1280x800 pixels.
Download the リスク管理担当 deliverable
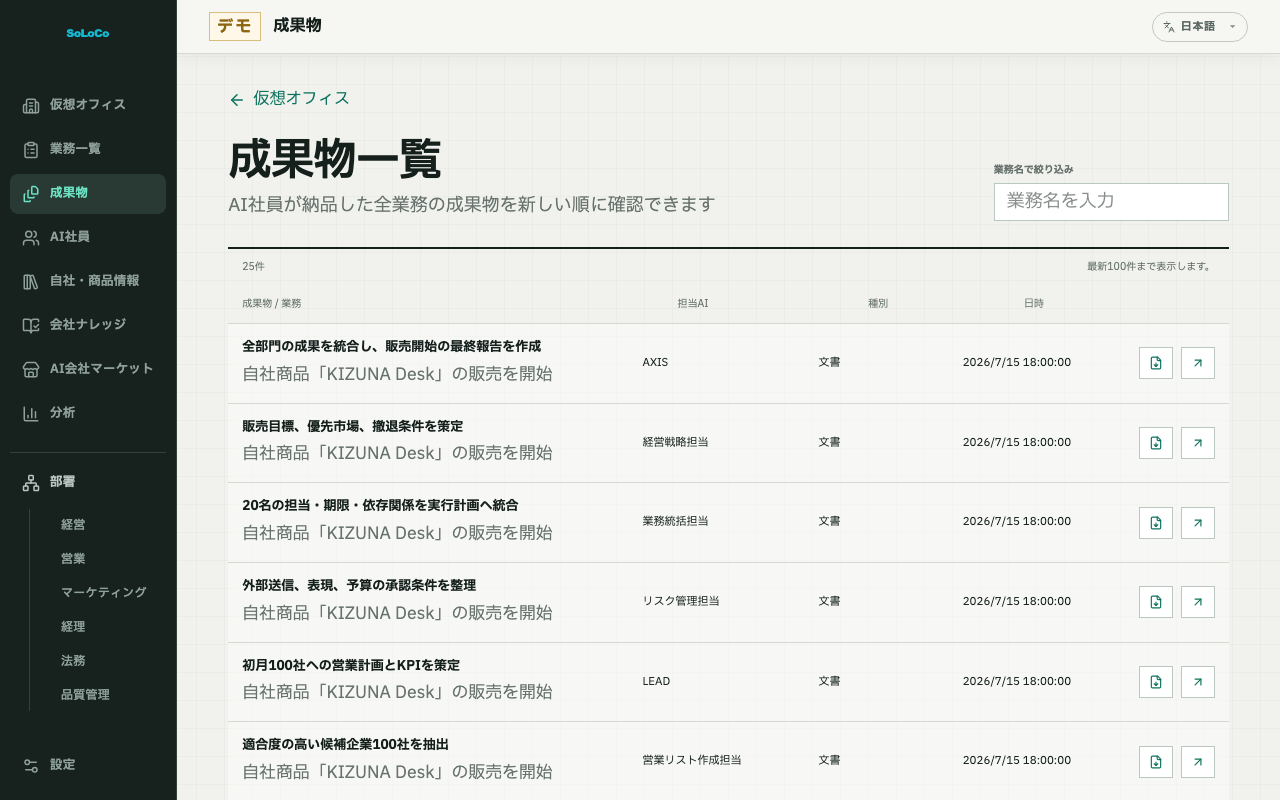(1156, 602)
